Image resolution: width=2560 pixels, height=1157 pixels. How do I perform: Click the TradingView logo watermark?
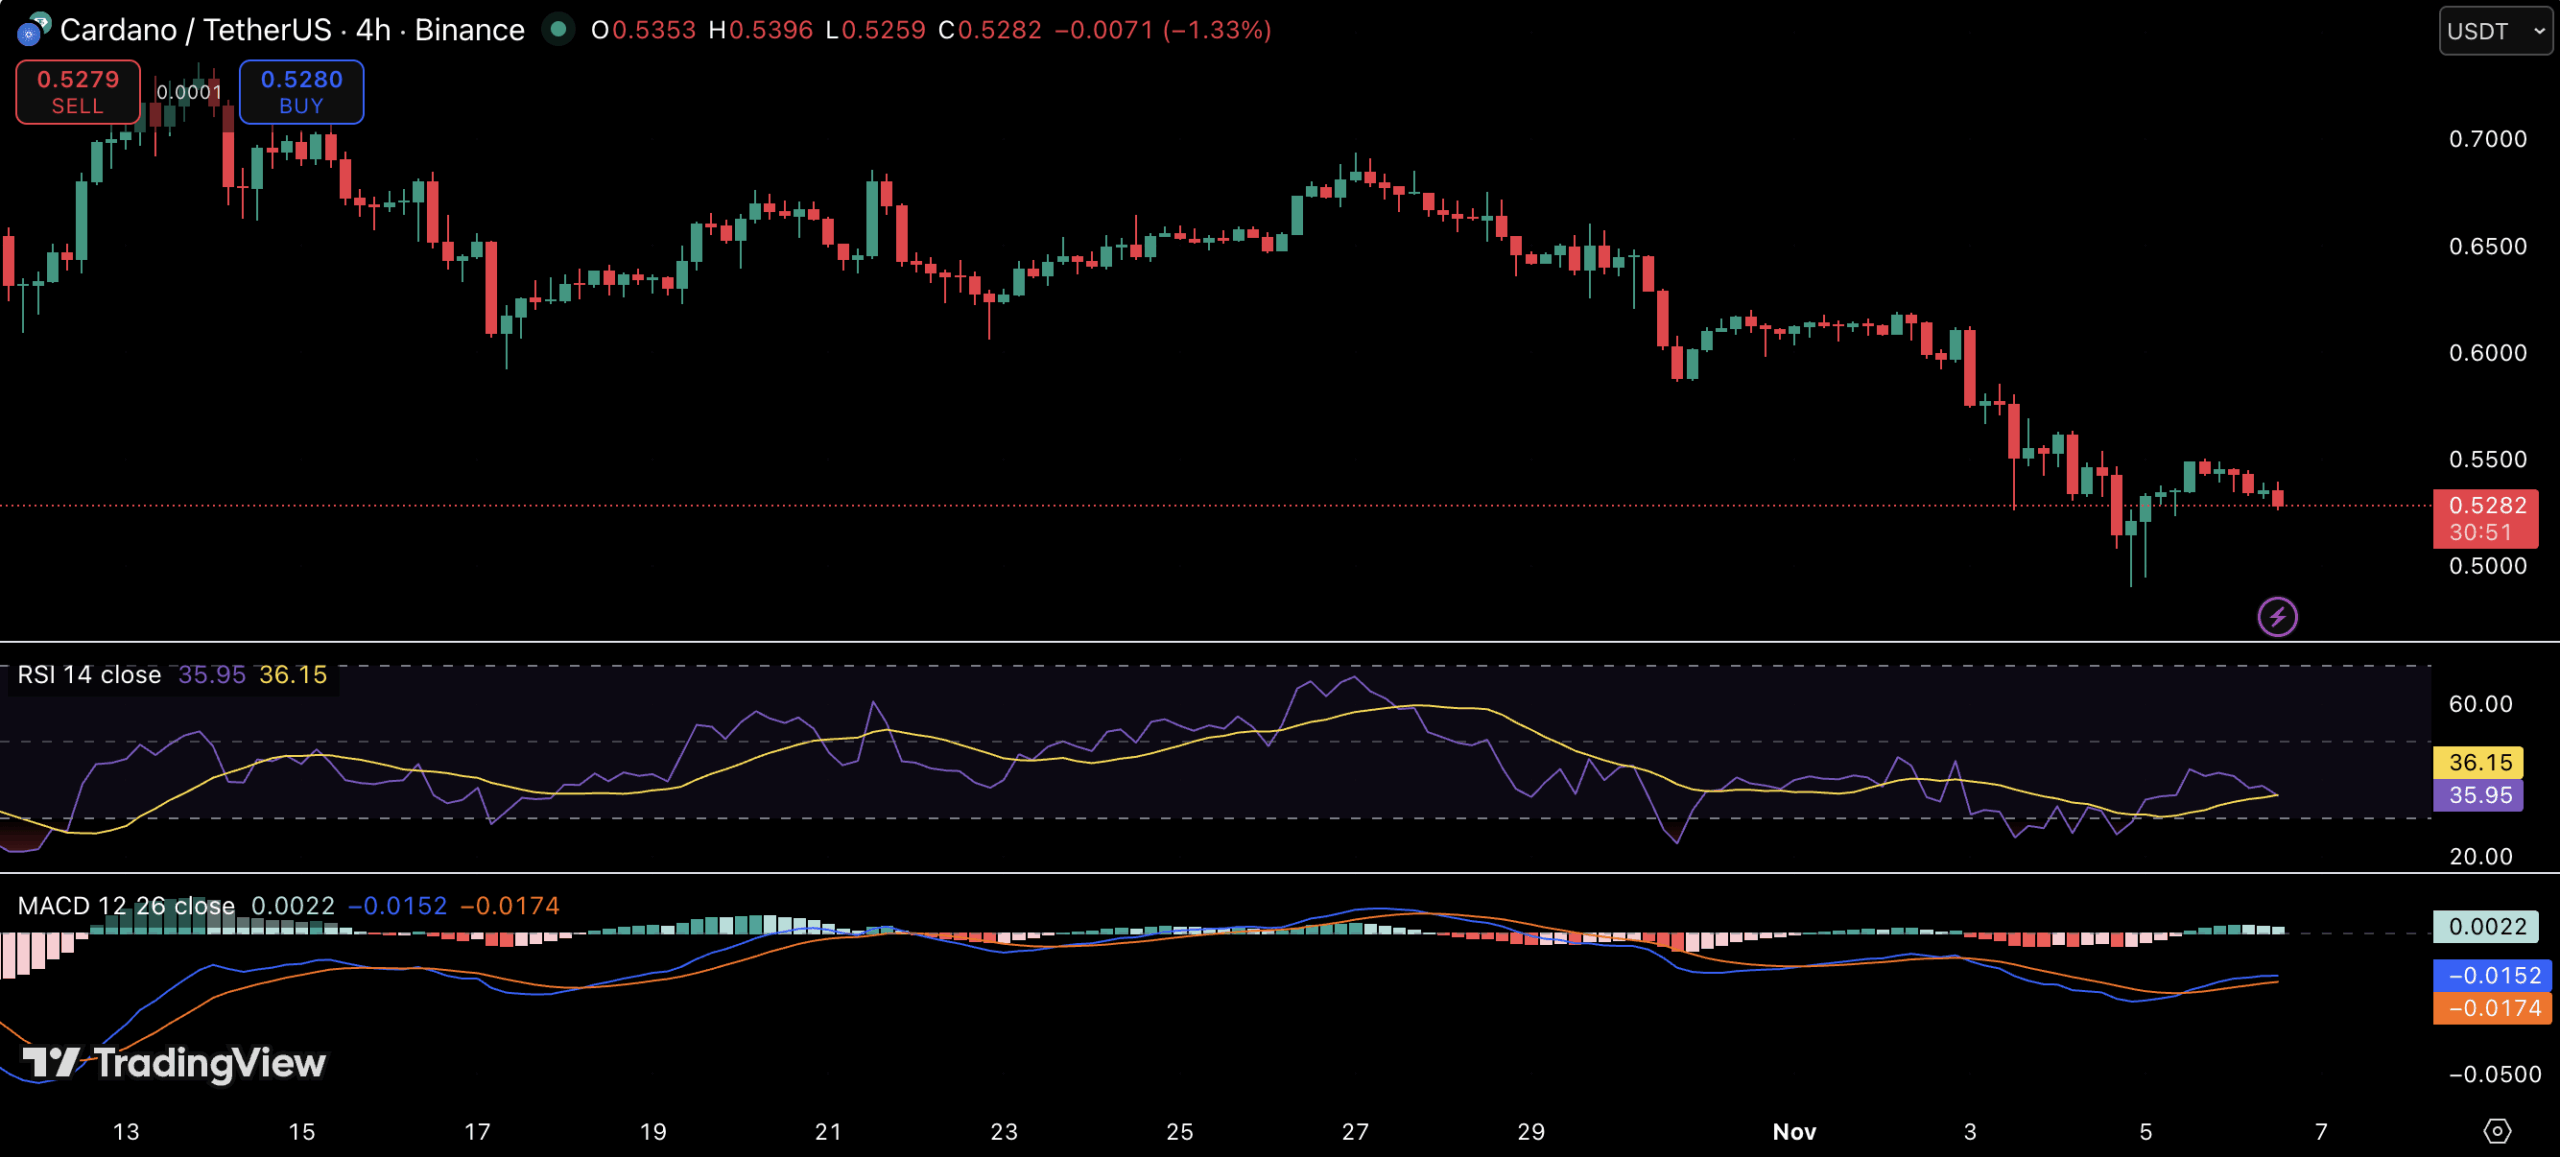tap(175, 1063)
